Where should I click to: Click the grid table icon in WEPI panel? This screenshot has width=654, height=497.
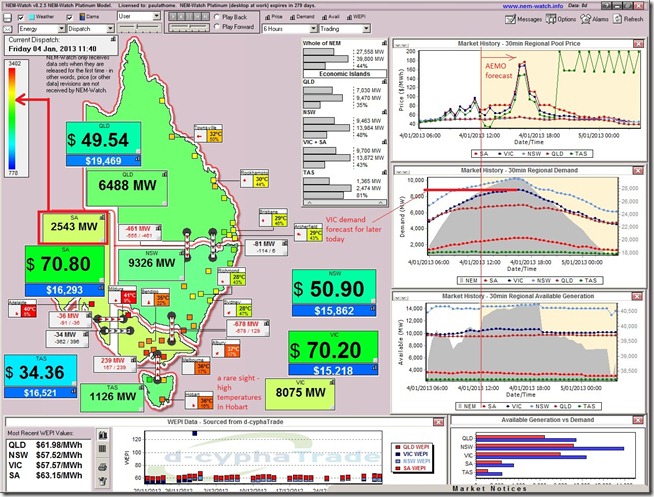(103, 449)
